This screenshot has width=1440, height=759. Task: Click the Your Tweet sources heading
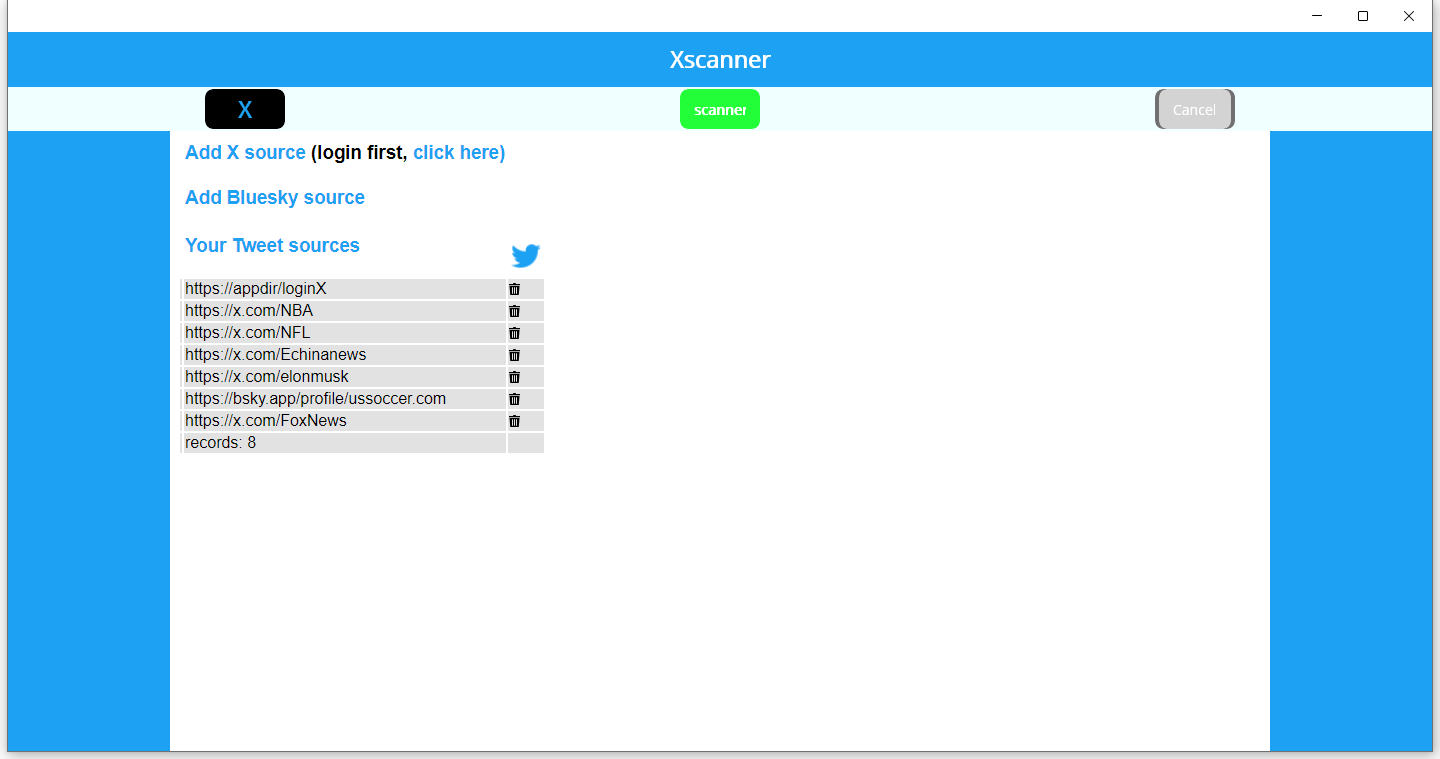pos(272,245)
